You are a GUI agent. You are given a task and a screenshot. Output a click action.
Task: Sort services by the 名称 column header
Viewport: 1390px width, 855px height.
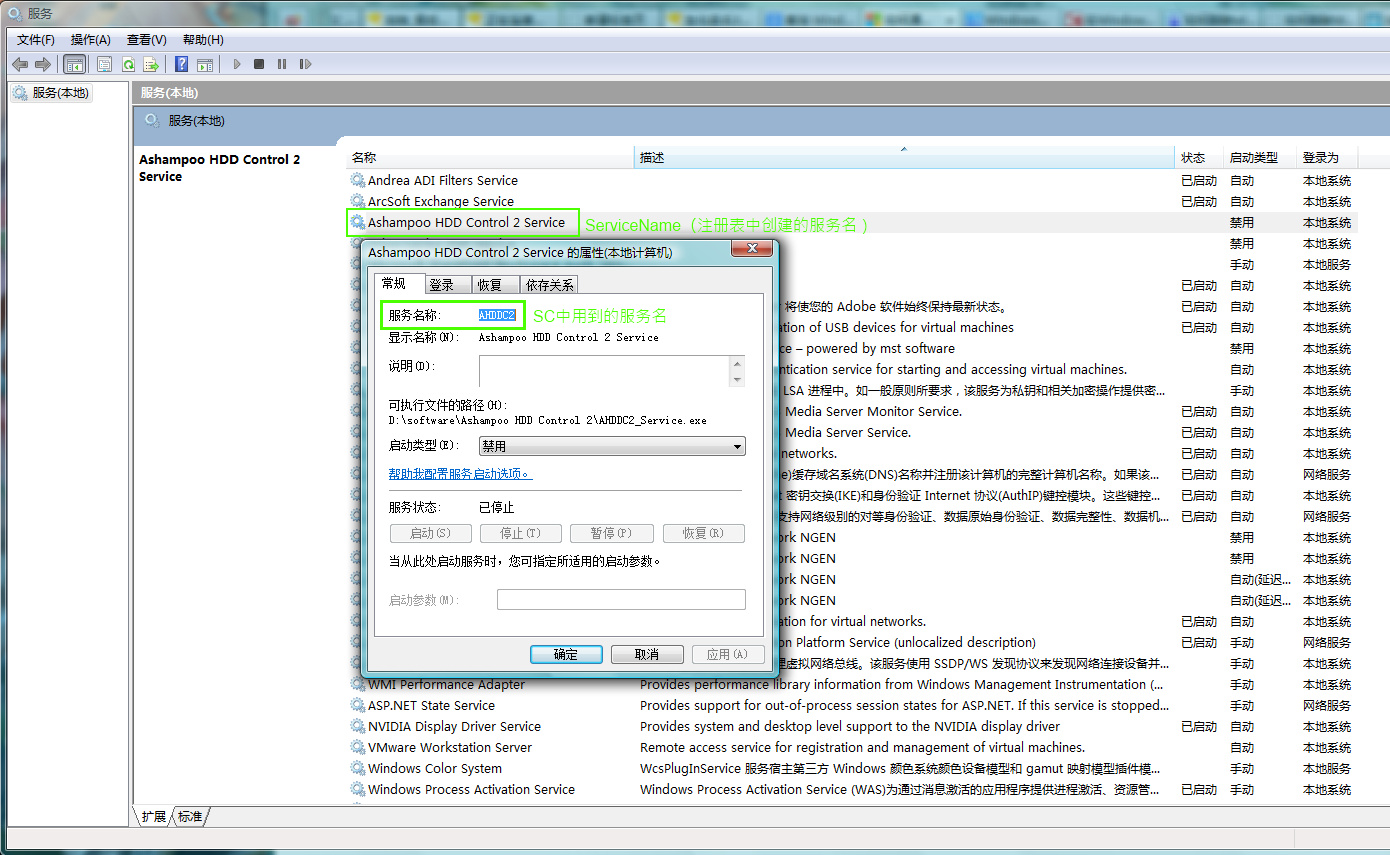pos(490,158)
